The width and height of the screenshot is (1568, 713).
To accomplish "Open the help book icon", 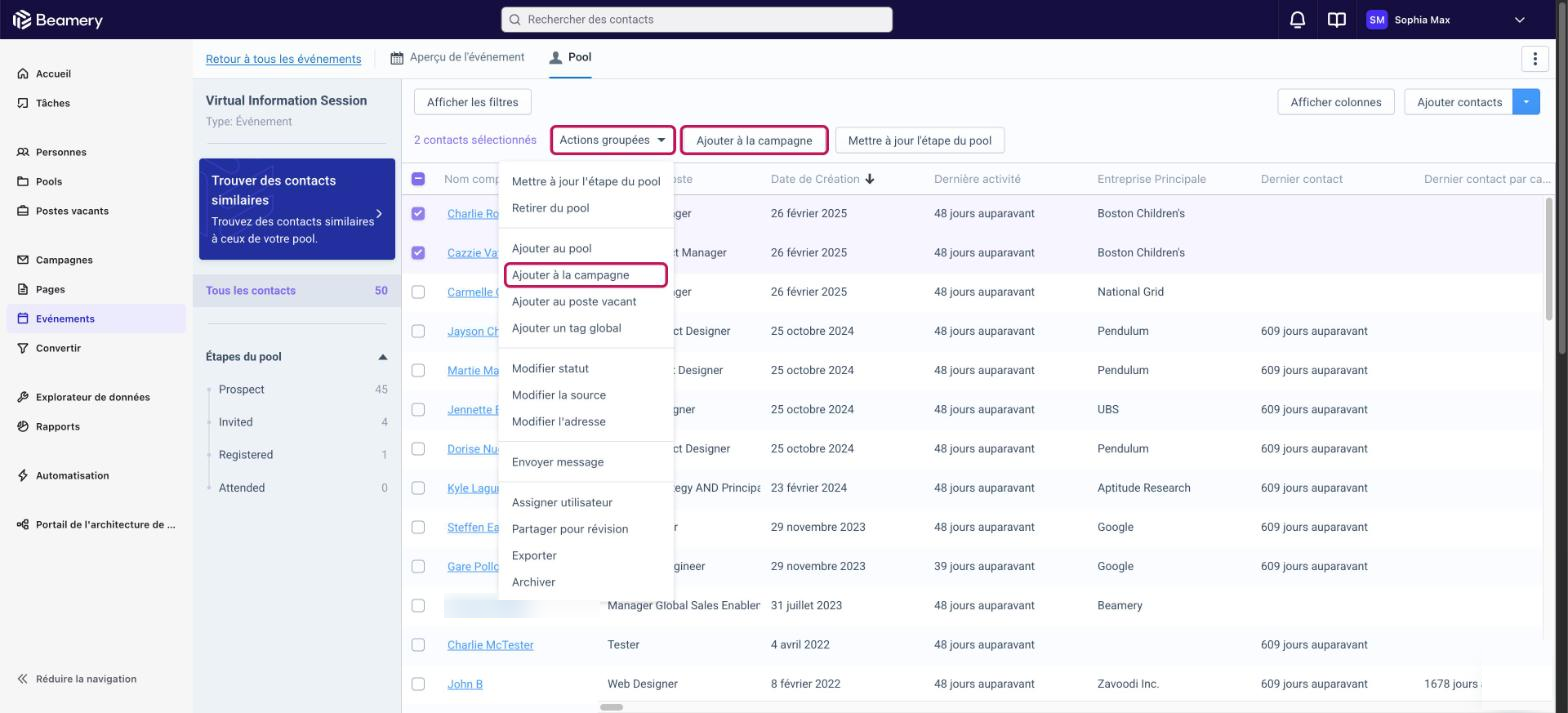I will tap(1336, 19).
